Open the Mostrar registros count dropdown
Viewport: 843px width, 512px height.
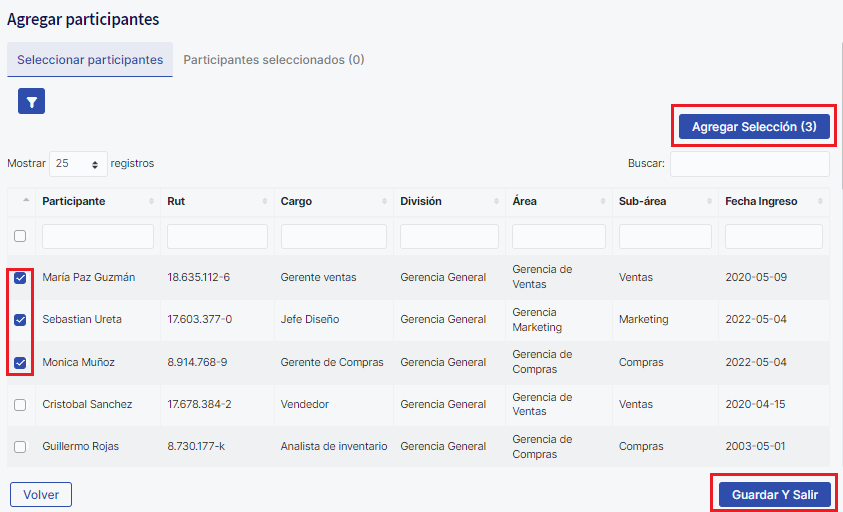pyautogui.click(x=78, y=164)
